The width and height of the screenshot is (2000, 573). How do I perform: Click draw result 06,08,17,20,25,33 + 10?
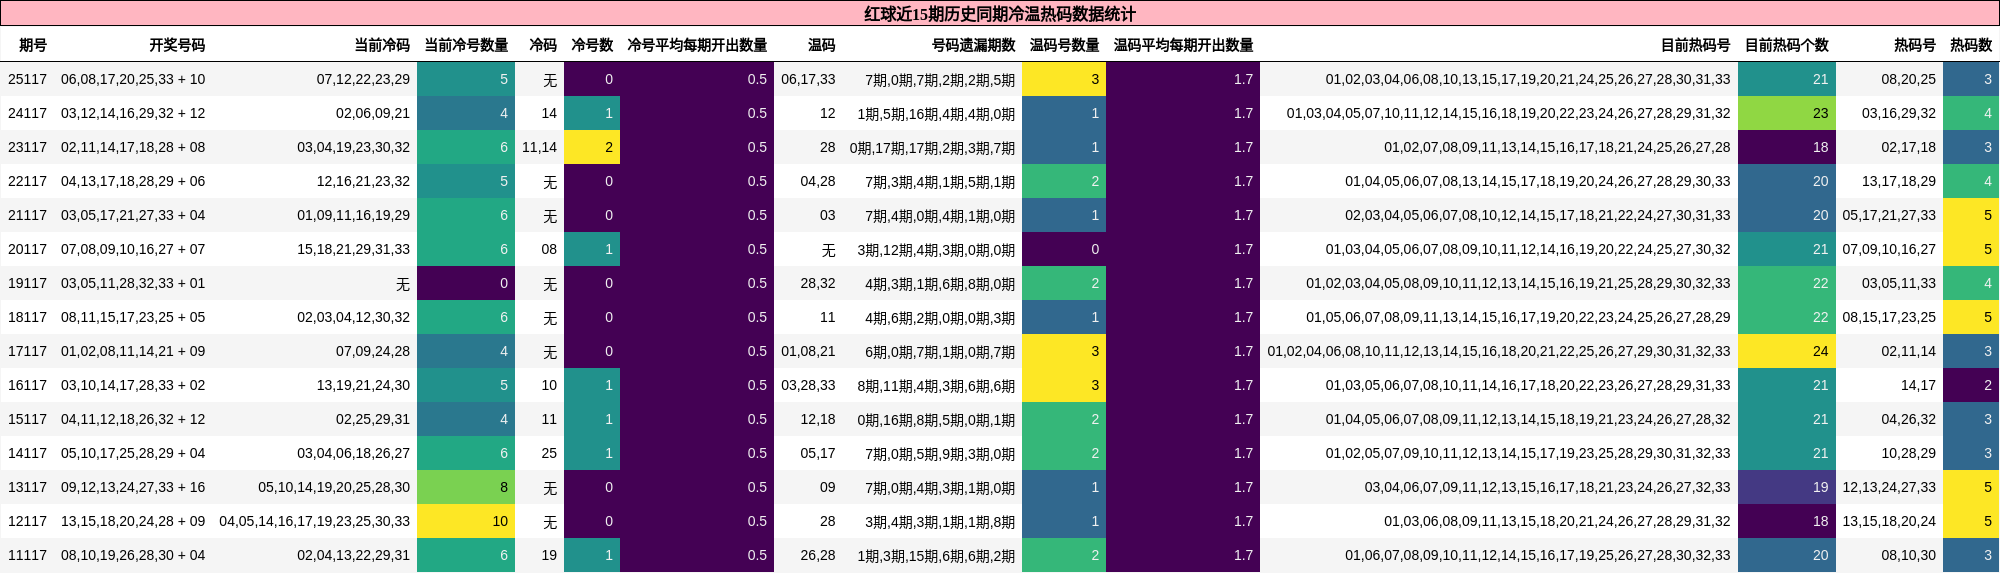pyautogui.click(x=133, y=79)
